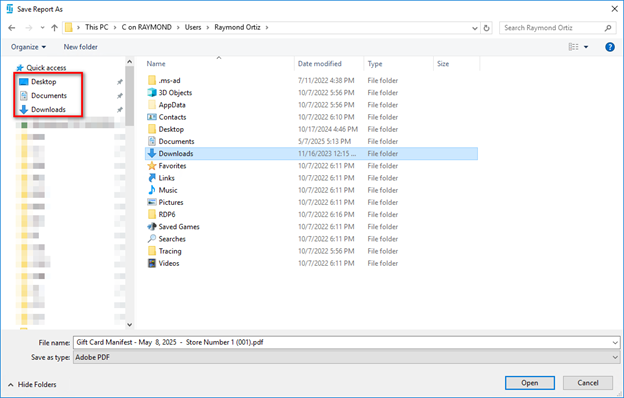Click This PC in address bar

[96, 27]
